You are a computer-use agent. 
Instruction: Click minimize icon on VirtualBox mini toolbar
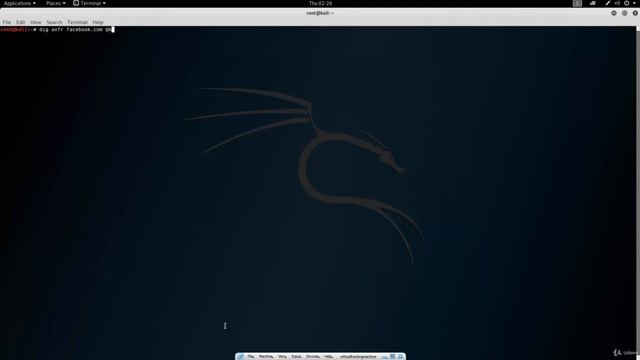385,357
